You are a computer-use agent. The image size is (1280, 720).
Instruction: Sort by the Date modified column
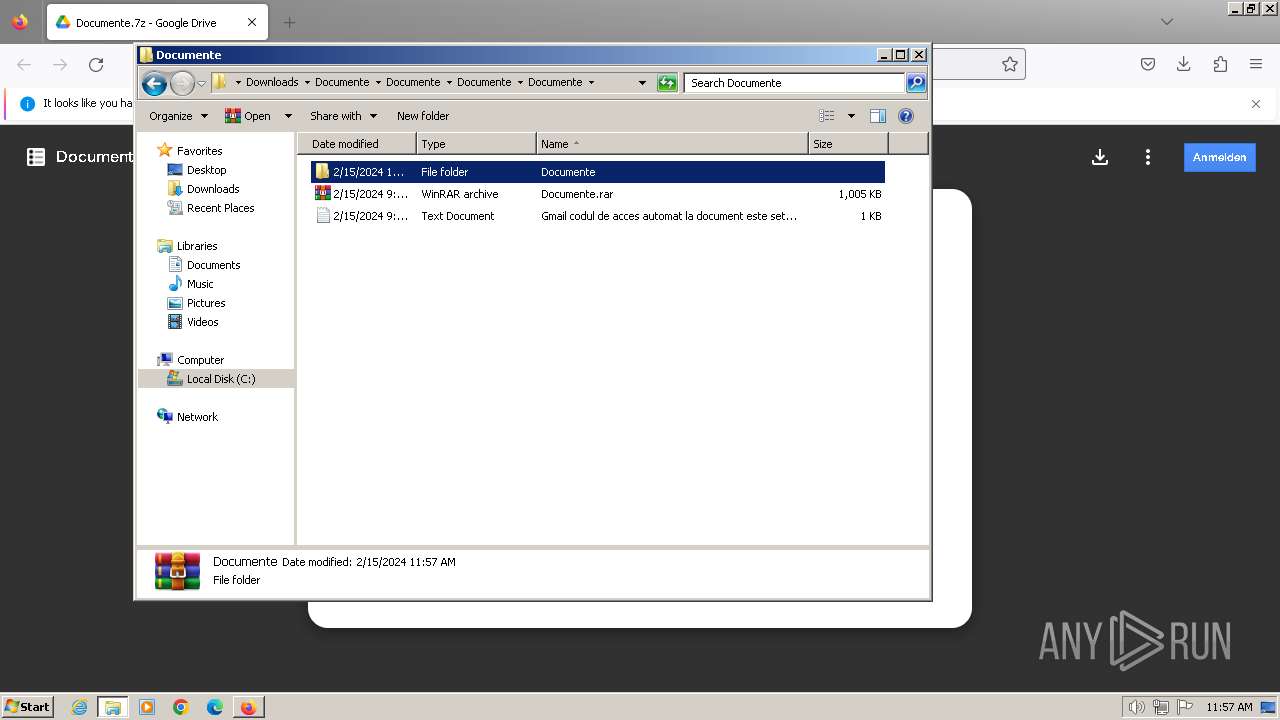click(x=357, y=144)
